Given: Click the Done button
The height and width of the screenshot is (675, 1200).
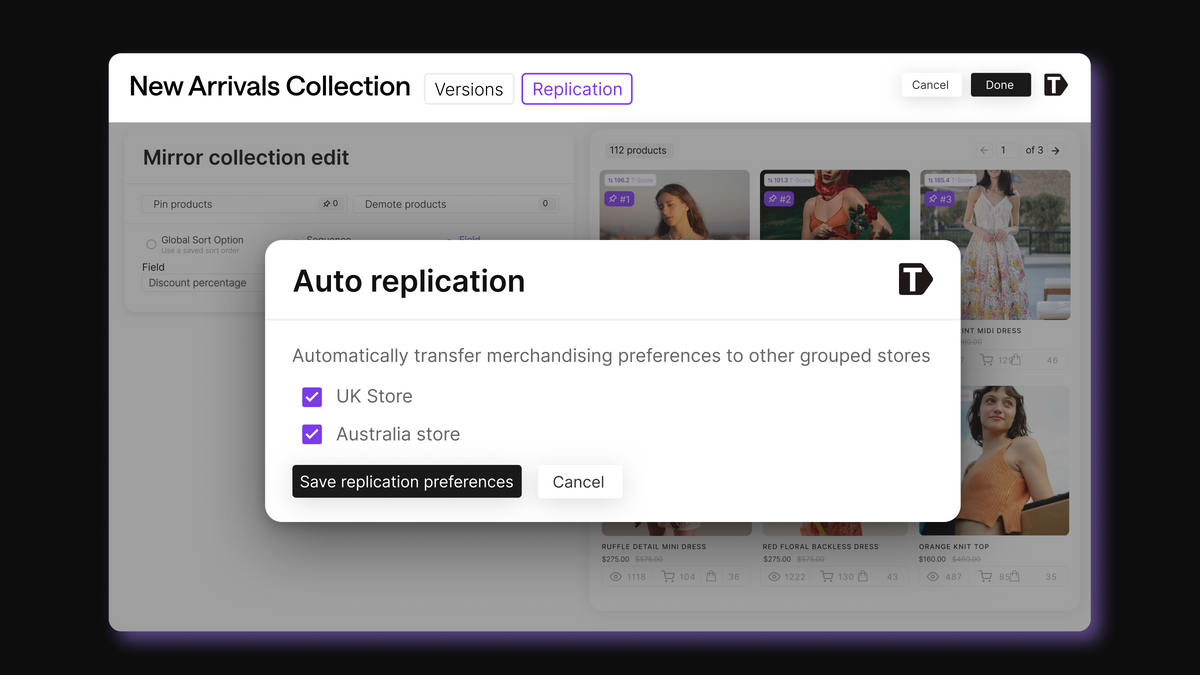Looking at the screenshot, I should click(1000, 85).
